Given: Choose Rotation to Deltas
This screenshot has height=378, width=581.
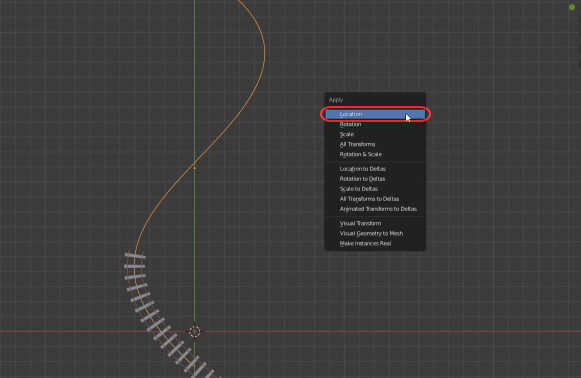Looking at the screenshot, I should (375, 179).
